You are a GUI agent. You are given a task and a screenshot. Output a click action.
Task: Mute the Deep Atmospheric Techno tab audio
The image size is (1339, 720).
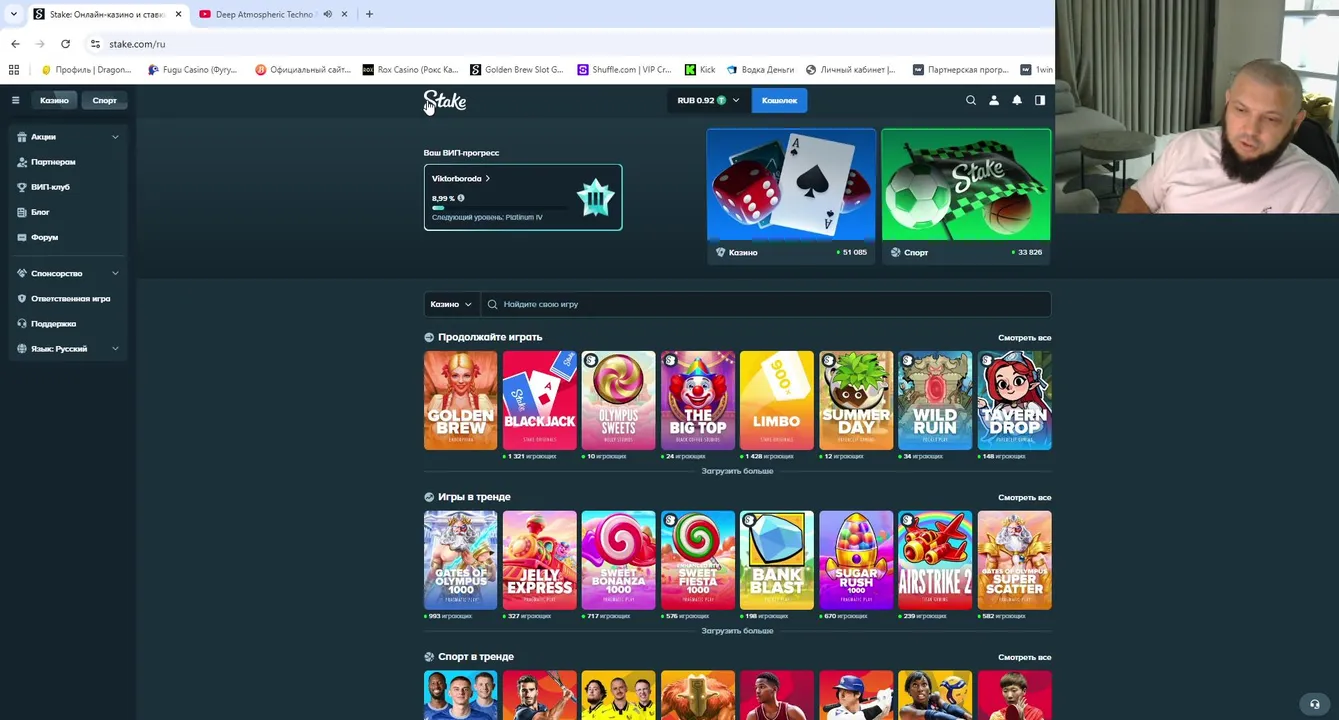[x=327, y=14]
